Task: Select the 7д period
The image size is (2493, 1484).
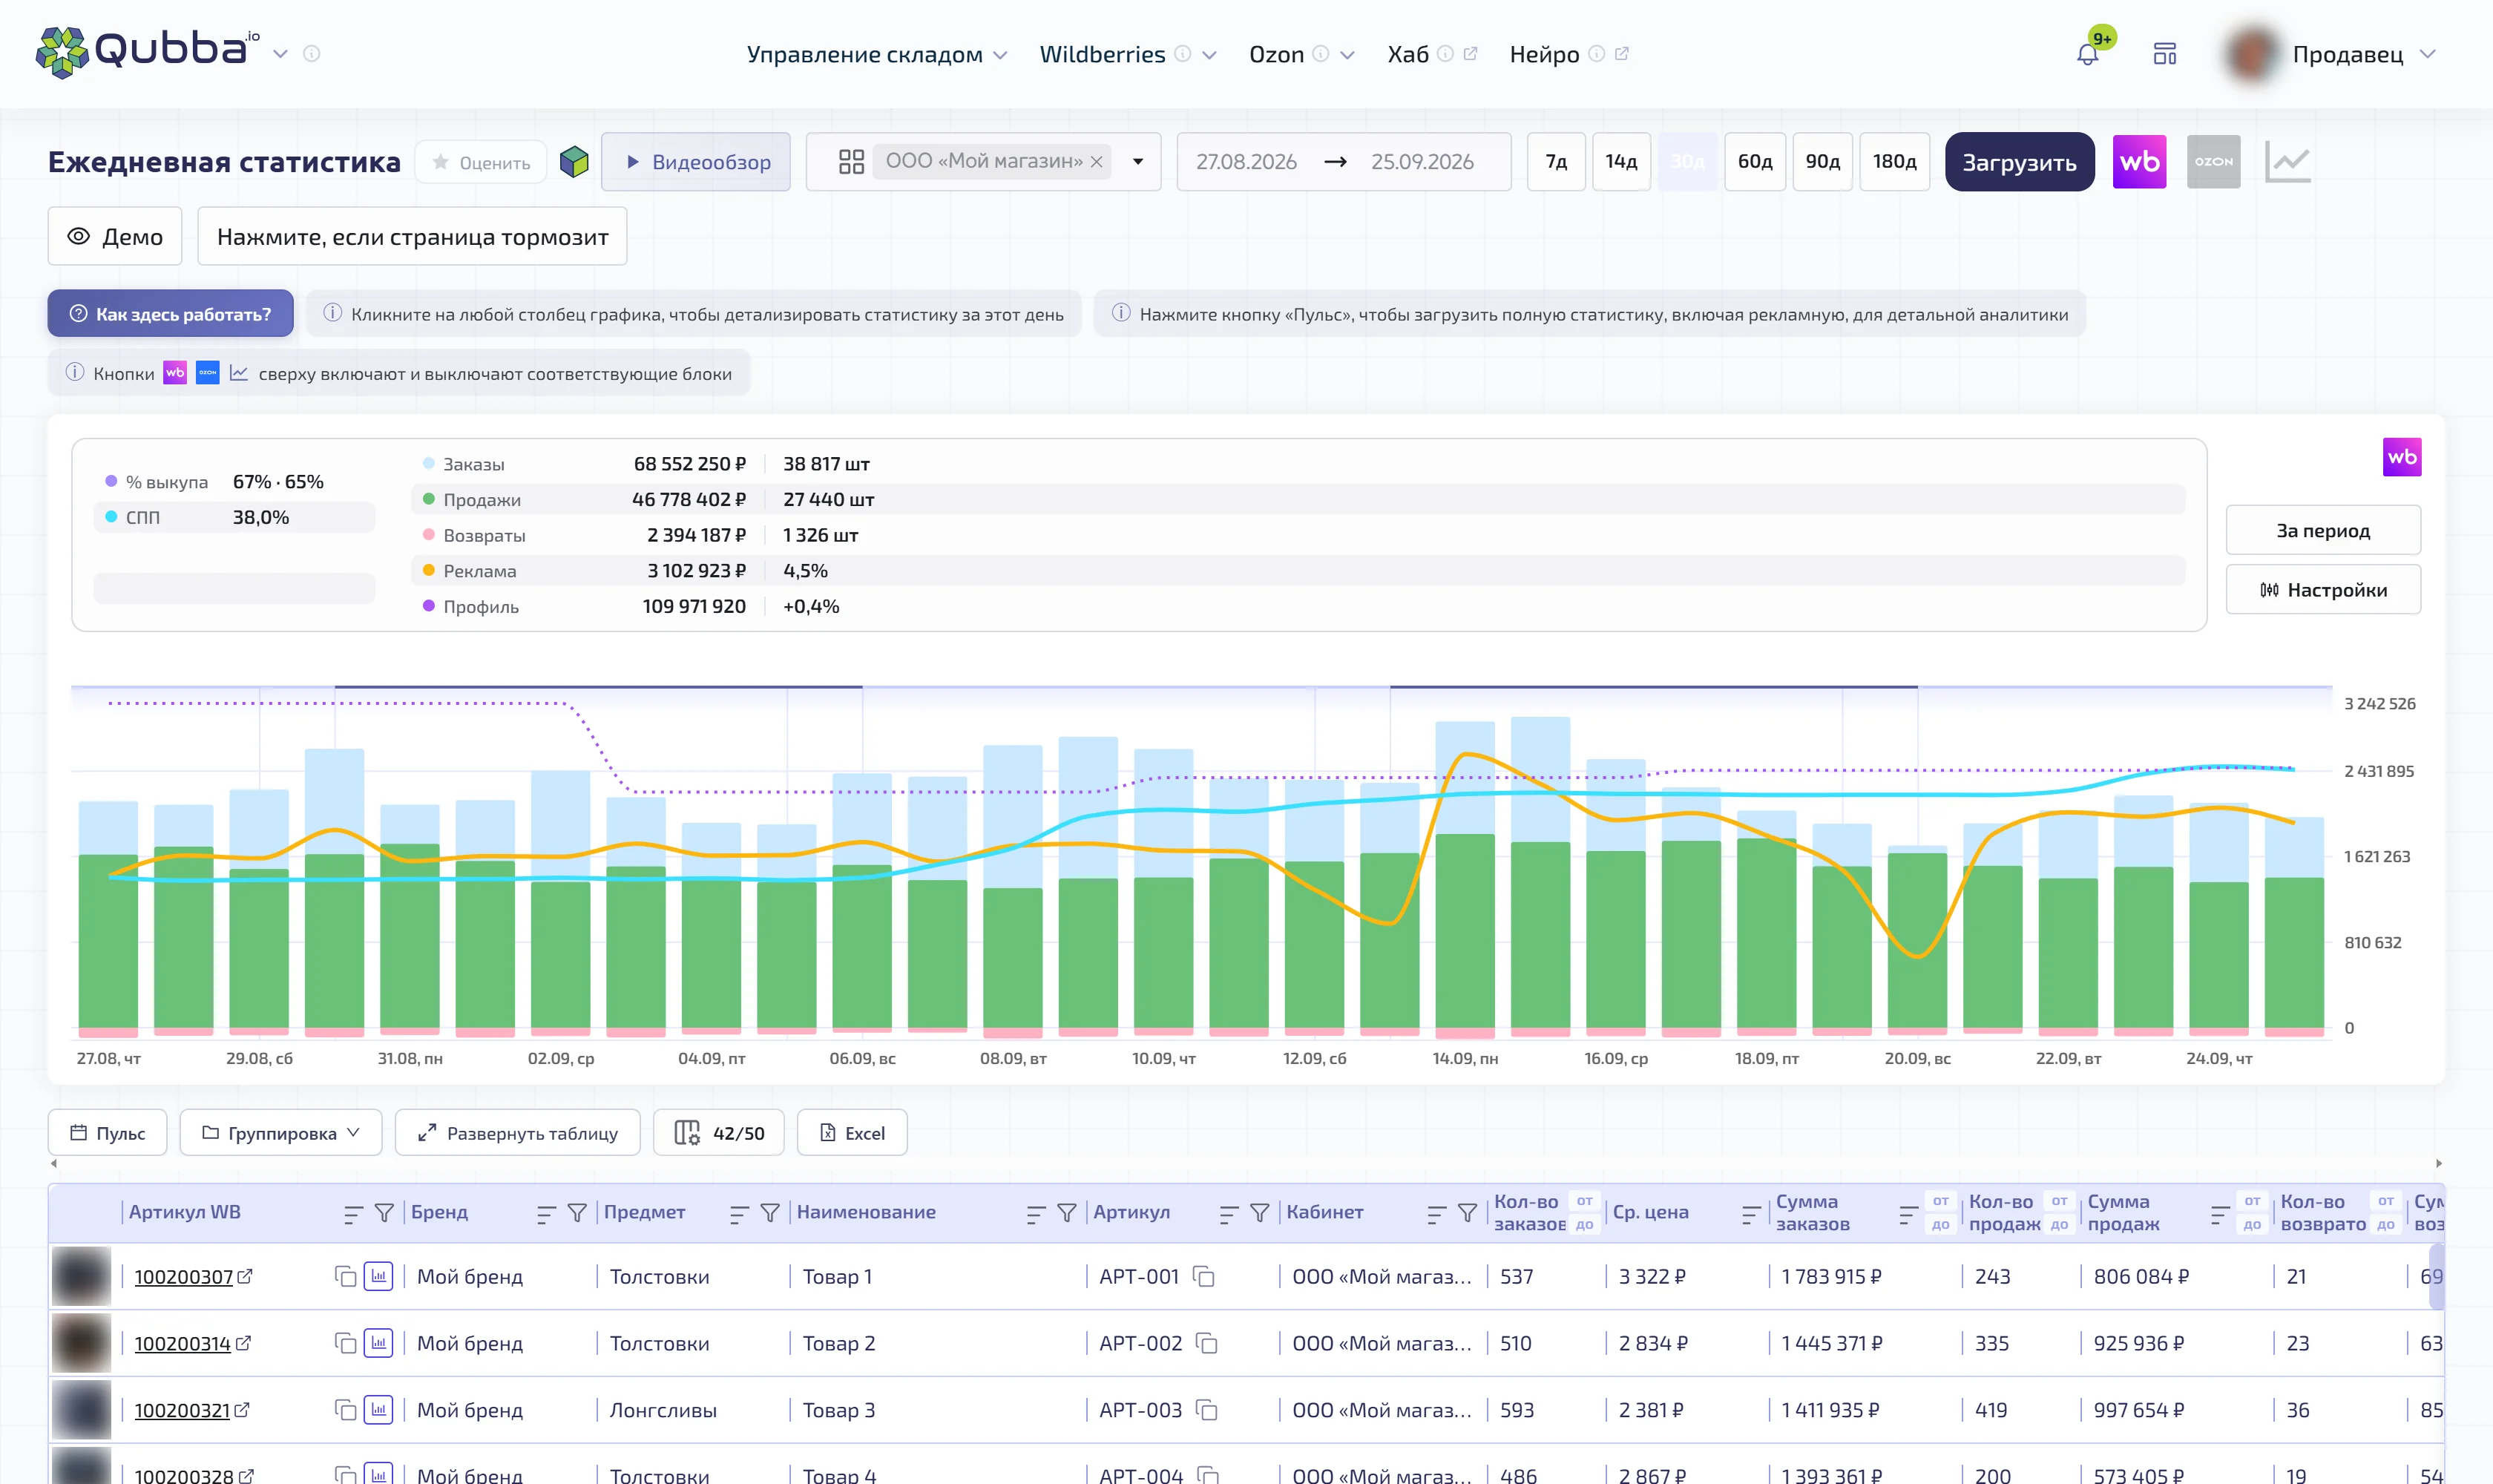Action: point(1556,162)
